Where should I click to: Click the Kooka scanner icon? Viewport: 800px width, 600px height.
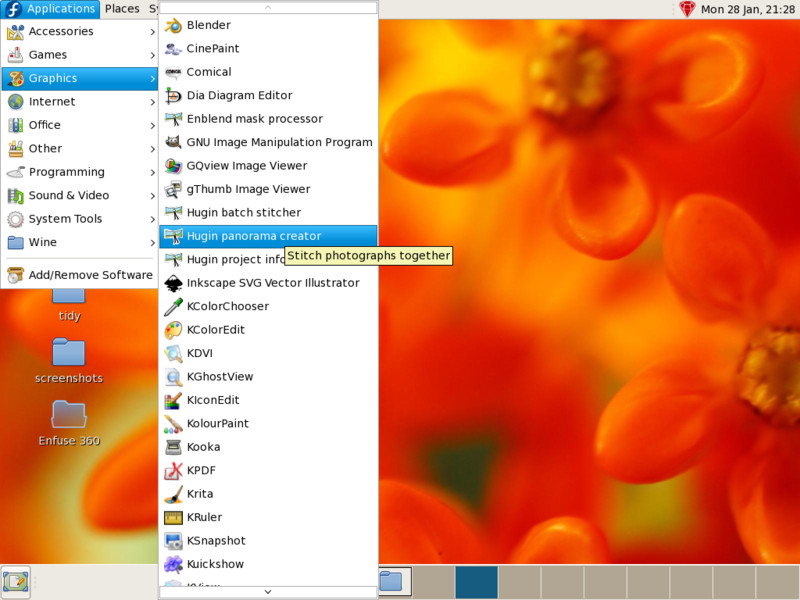click(x=173, y=447)
